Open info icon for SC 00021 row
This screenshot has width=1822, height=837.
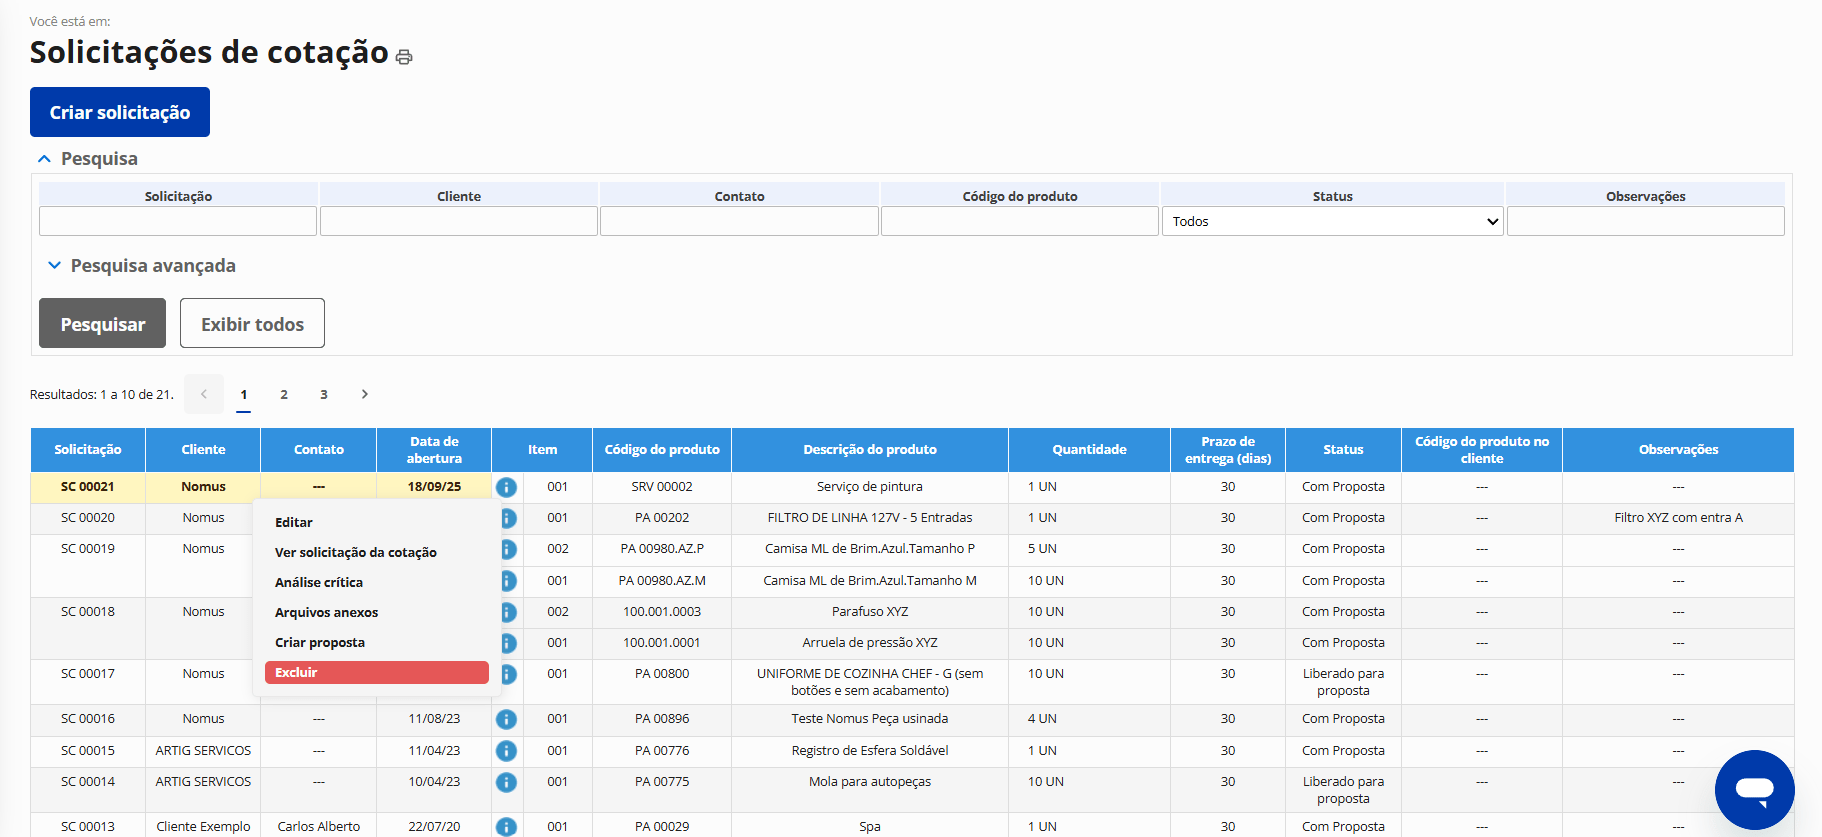click(x=506, y=487)
